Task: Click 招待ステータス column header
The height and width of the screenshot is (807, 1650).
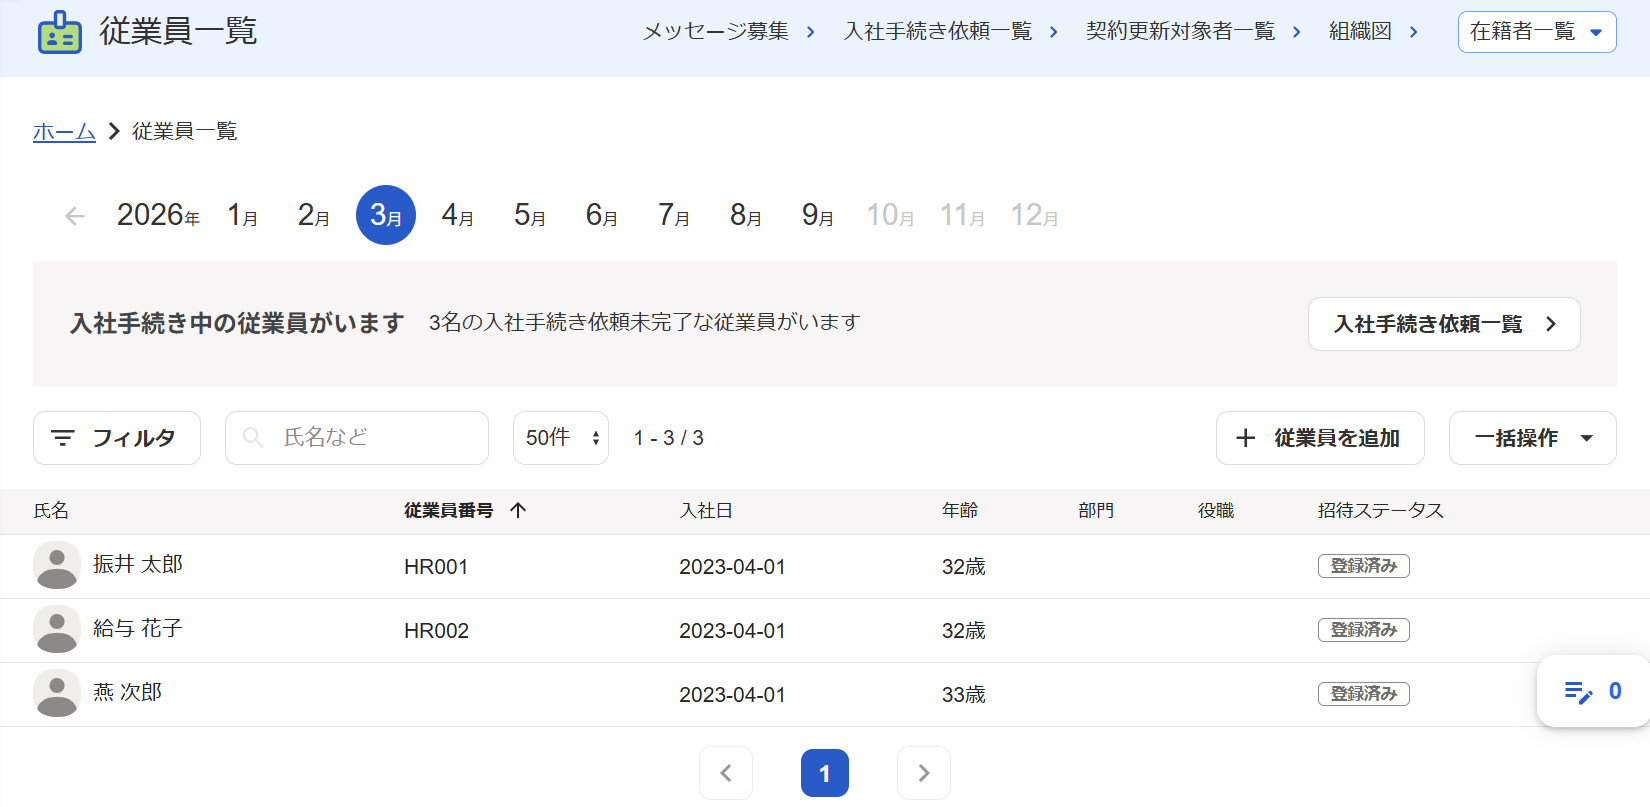Action: (1381, 510)
